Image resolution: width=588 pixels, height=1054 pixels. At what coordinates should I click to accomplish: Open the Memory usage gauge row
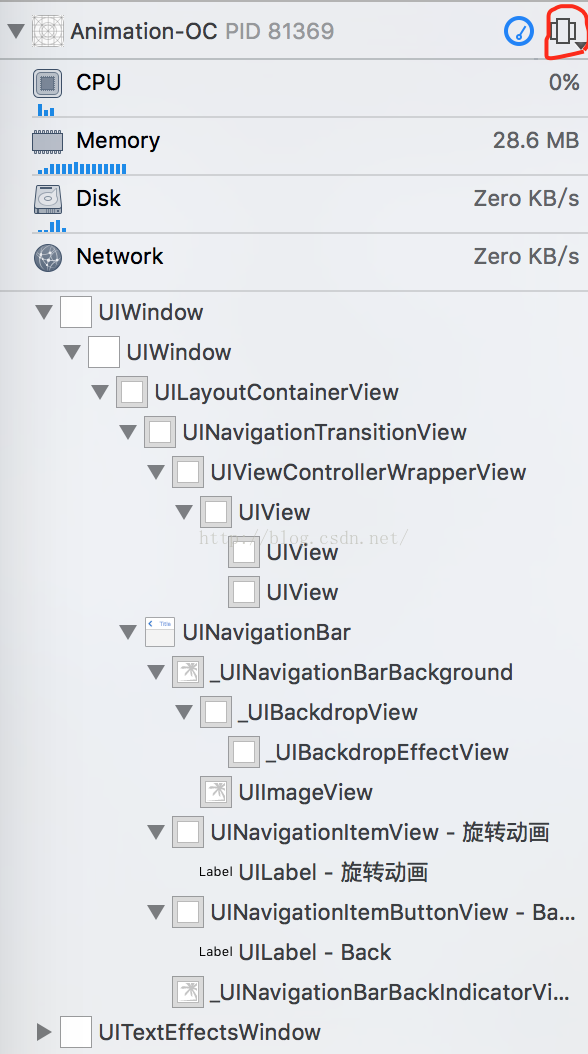pos(306,147)
